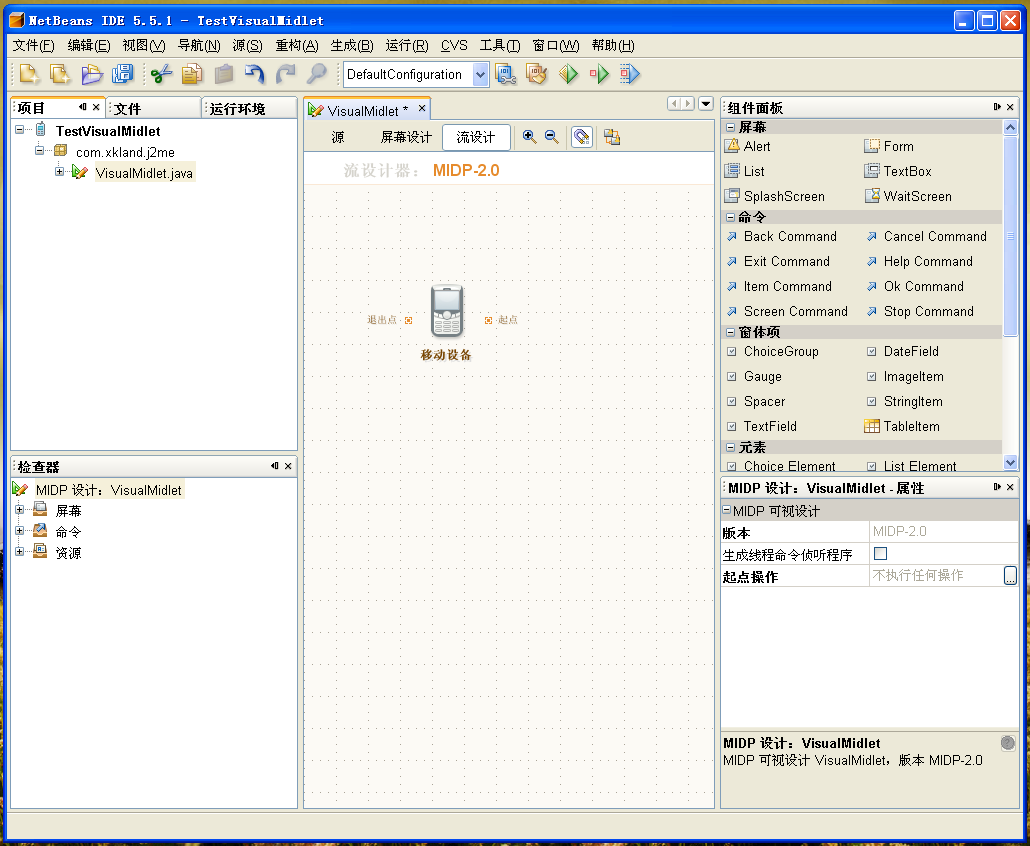Toggle the 生成线程命令侦听程序 checkbox
This screenshot has height=846, width=1030.
click(880, 554)
